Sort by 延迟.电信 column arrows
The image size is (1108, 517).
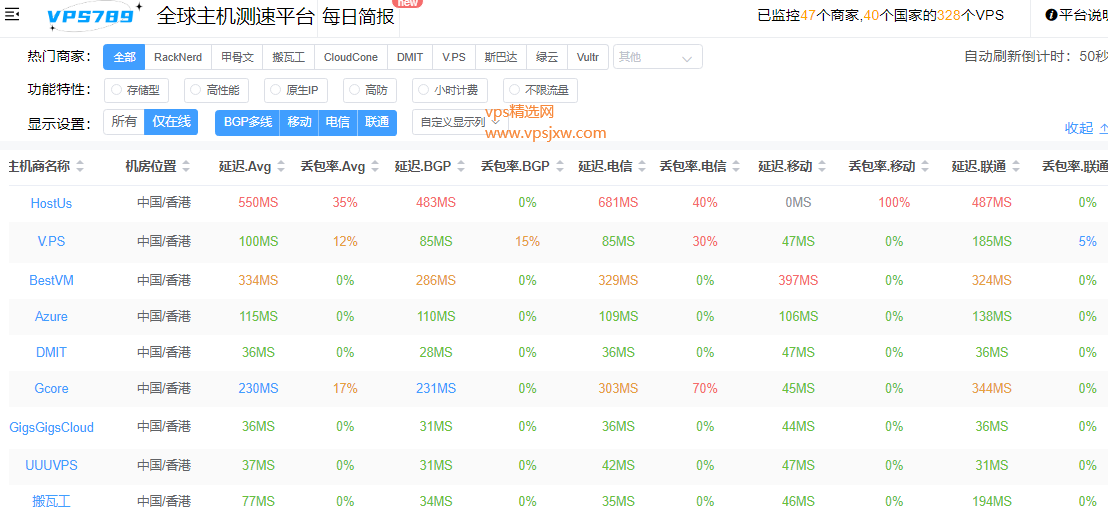642,167
